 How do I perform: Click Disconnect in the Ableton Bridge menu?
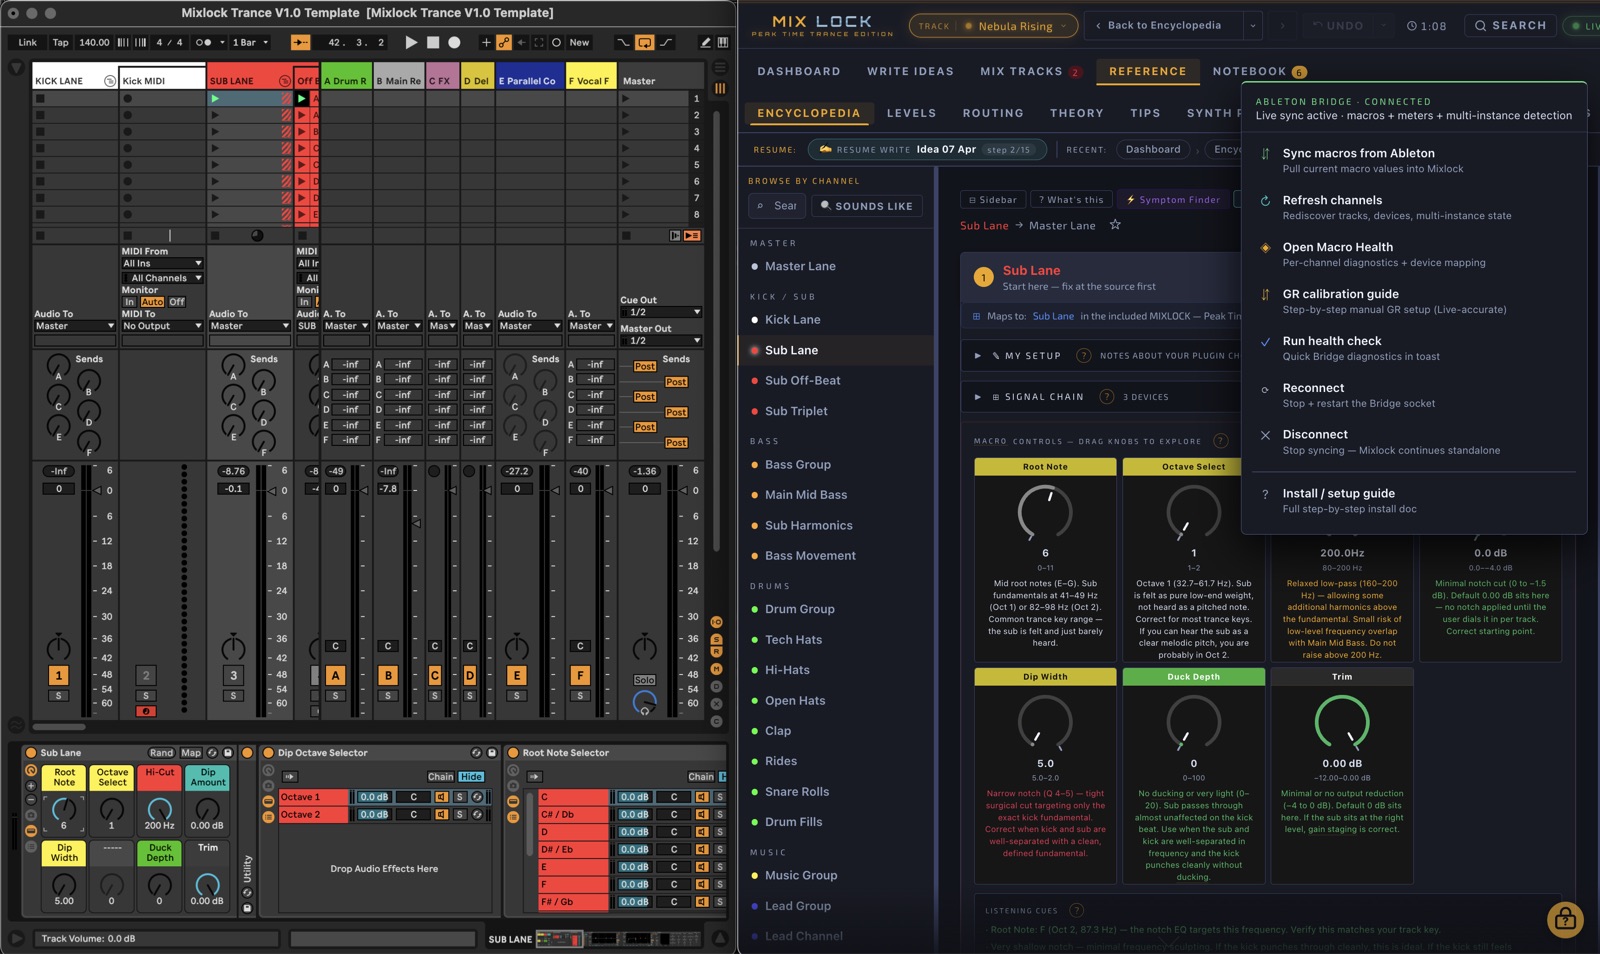[1414, 442]
